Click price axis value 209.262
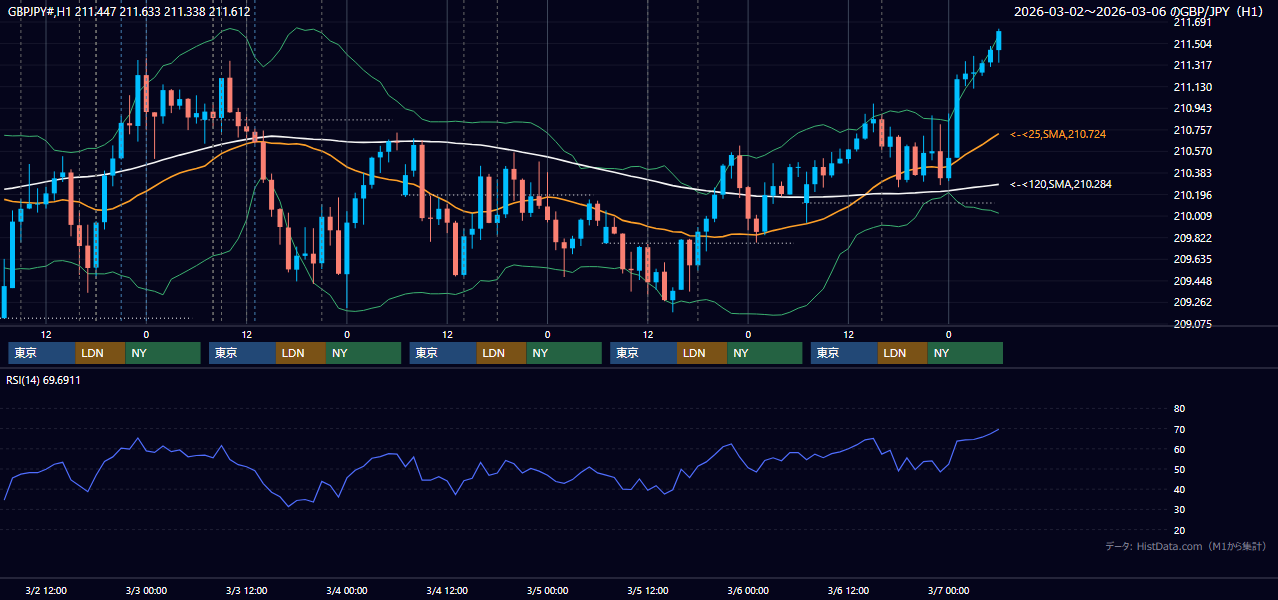The width and height of the screenshot is (1278, 600). pos(1192,303)
